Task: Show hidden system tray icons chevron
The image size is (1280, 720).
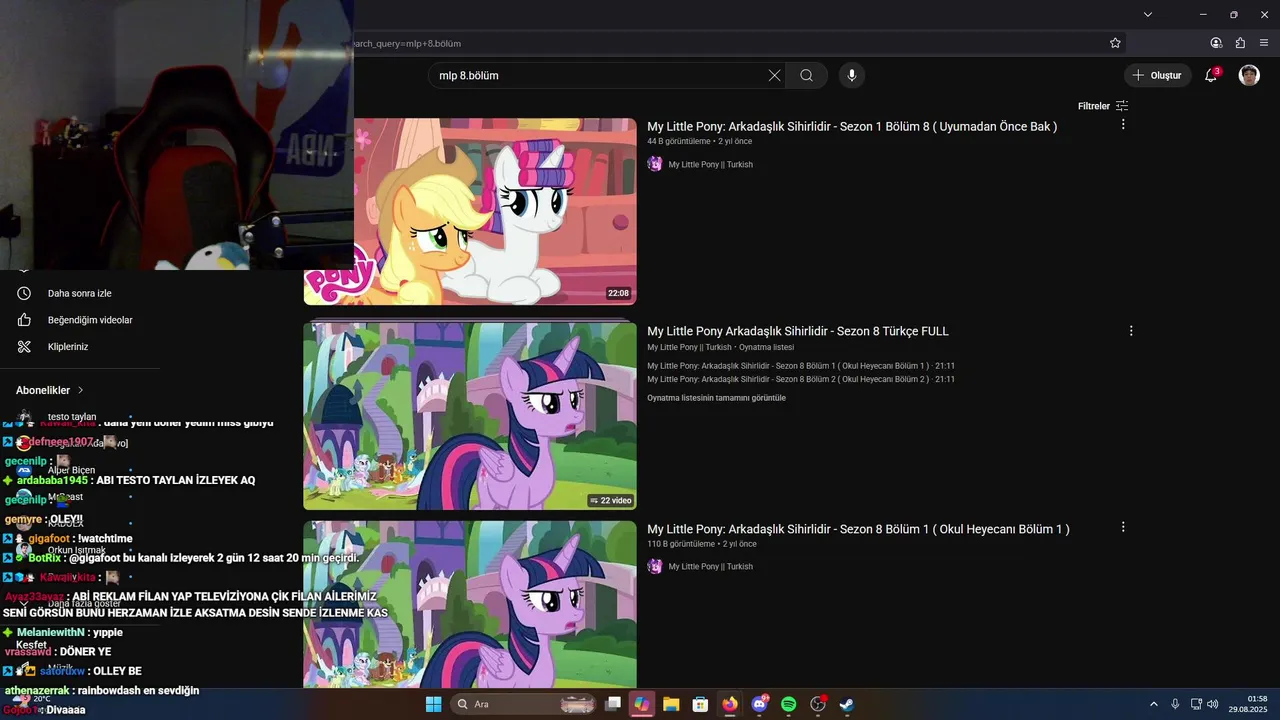Action: point(1153,704)
